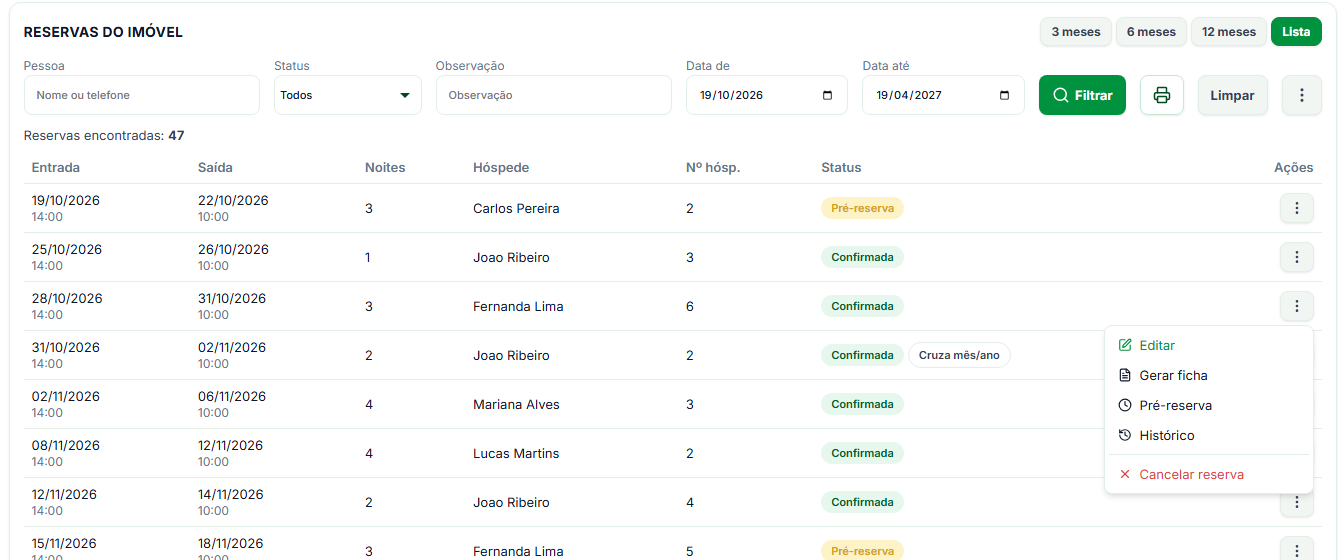Choose Gerar ficha from the menu
The height and width of the screenshot is (560, 1340).
[x=1209, y=375]
